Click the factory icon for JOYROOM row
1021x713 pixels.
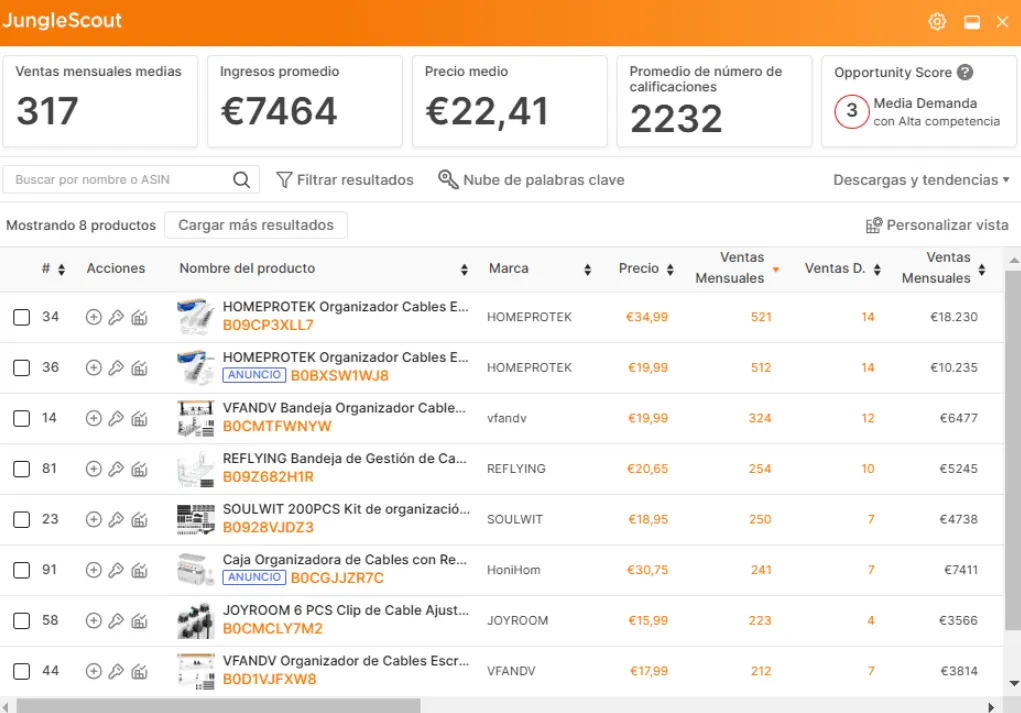[139, 621]
